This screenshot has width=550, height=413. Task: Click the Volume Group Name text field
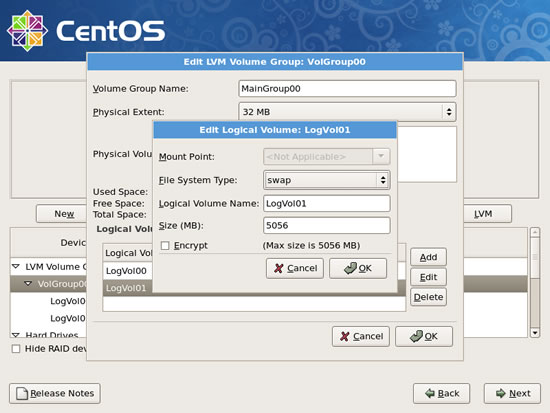347,88
